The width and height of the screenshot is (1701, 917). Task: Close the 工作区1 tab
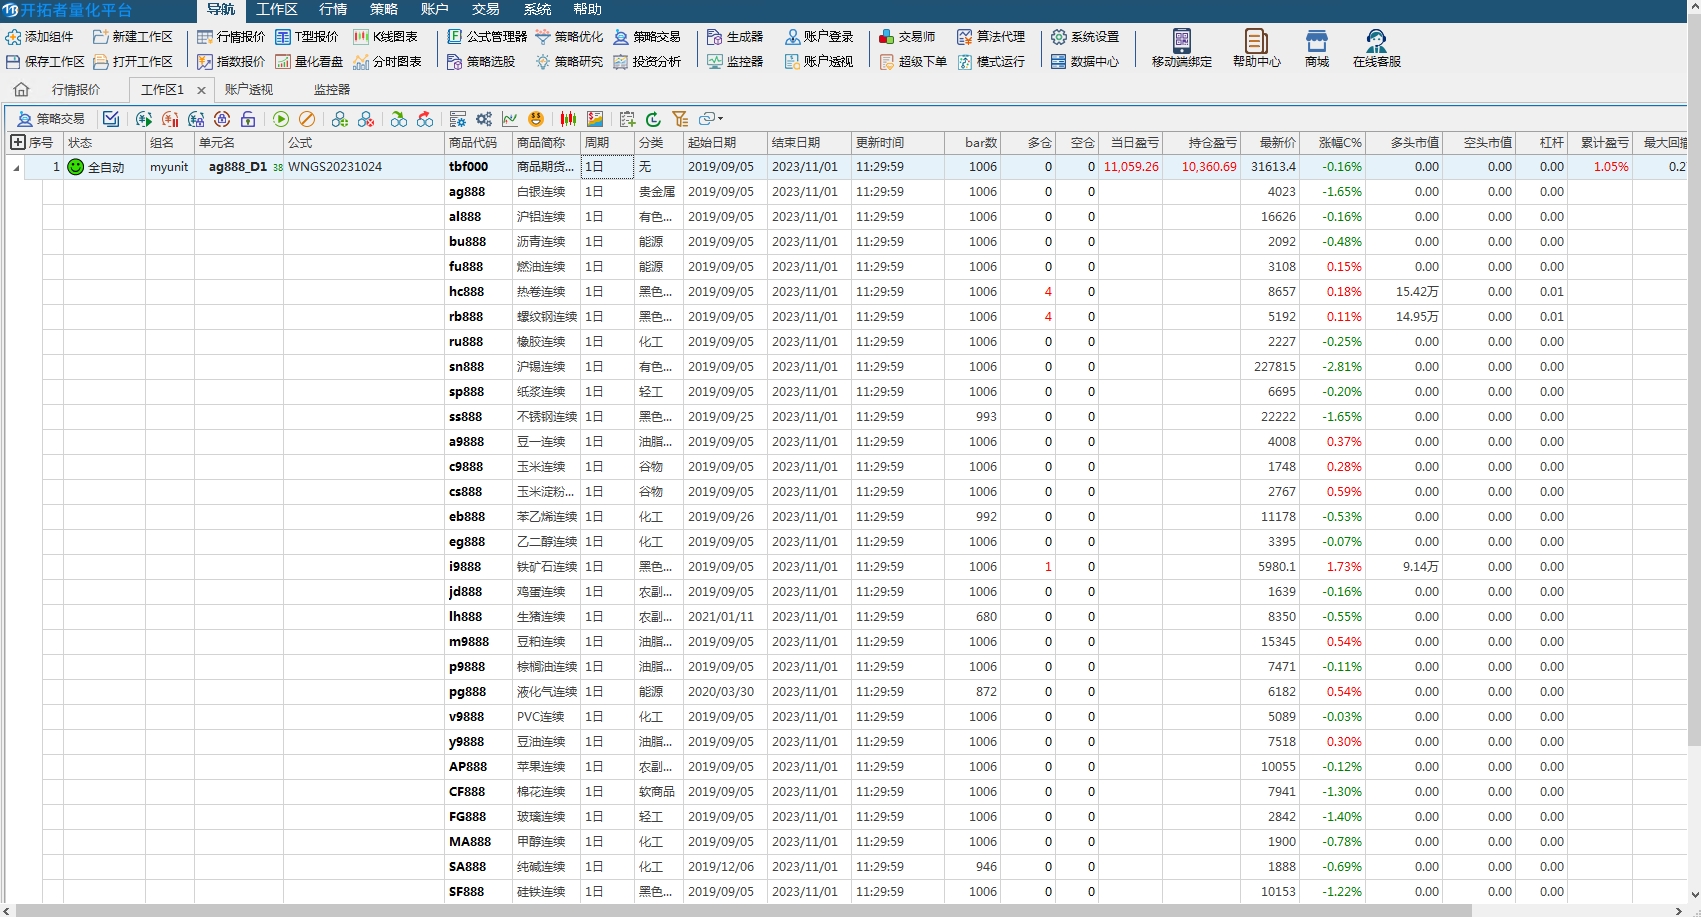click(201, 90)
